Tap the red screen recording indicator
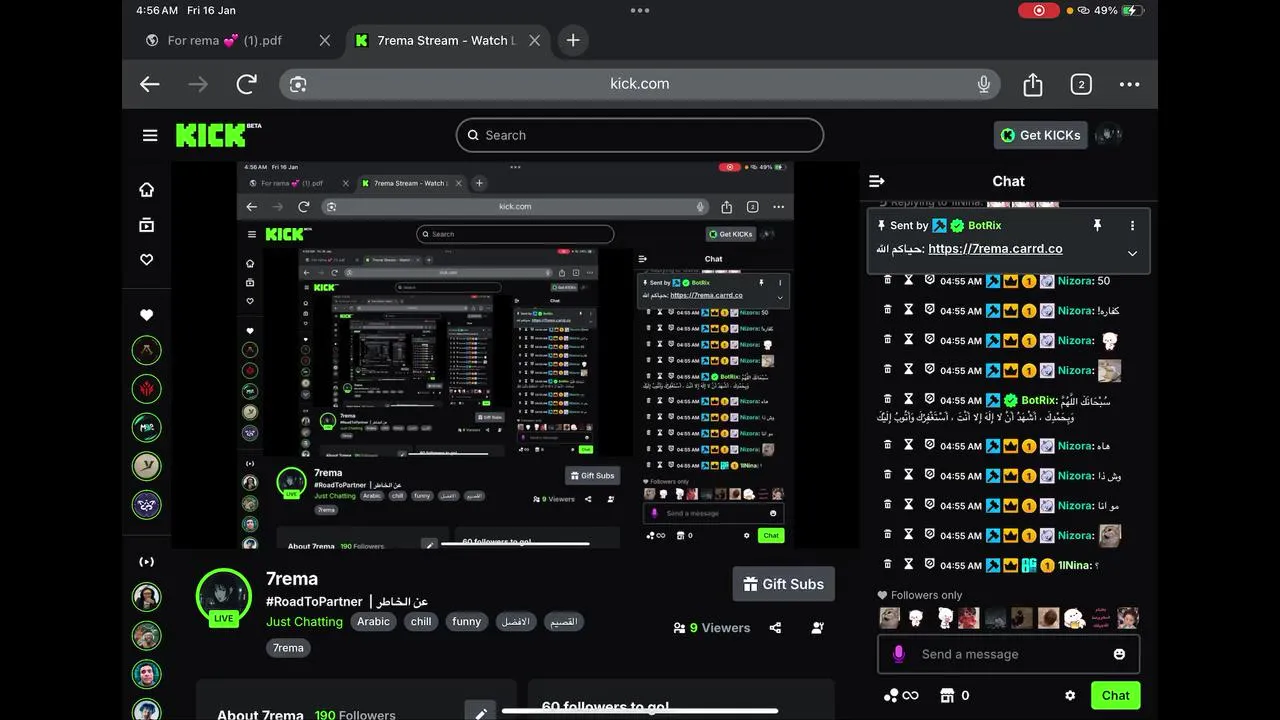 pyautogui.click(x=1039, y=10)
